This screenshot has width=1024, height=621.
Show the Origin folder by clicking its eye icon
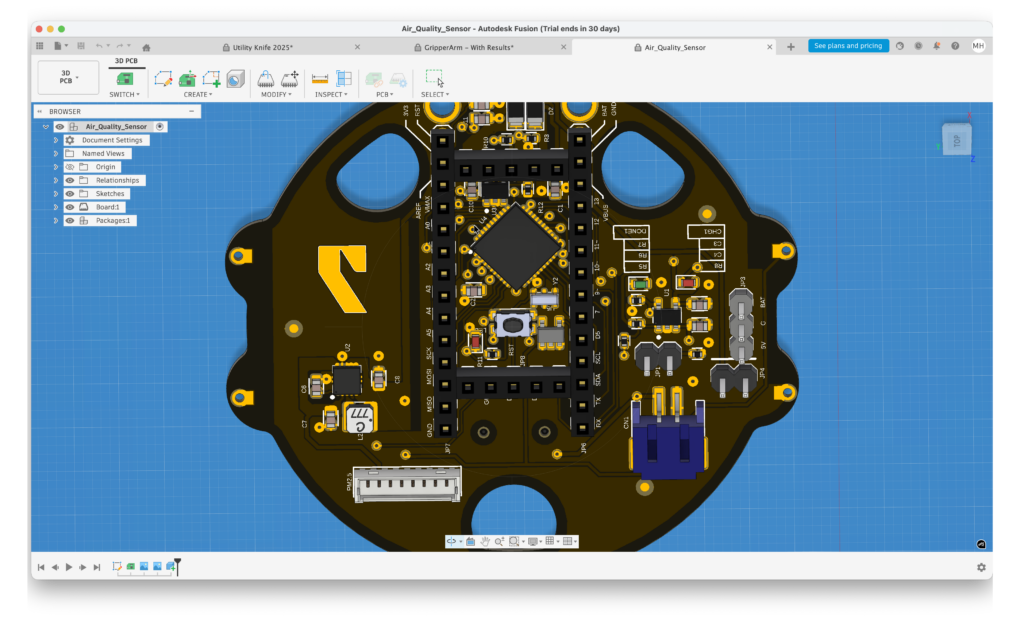pos(71,167)
